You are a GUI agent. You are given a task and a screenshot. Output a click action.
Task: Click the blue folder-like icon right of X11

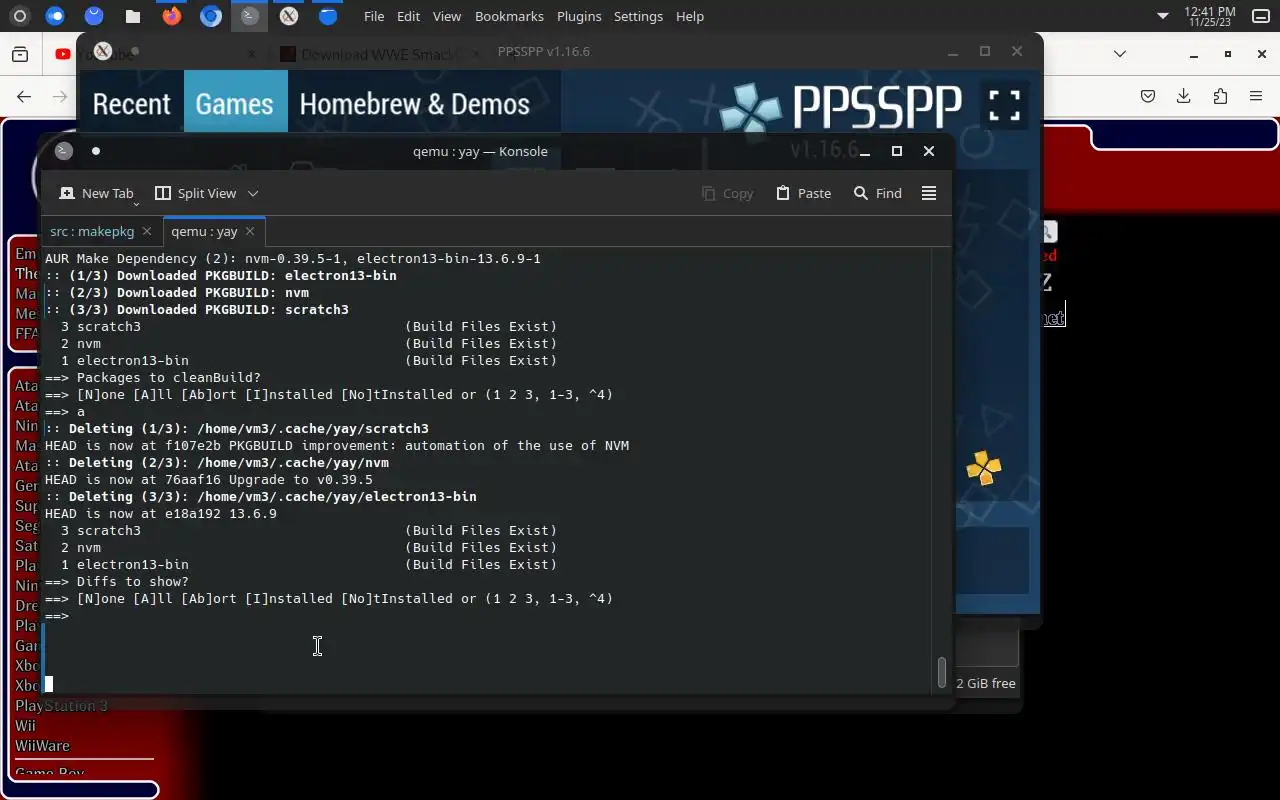tap(327, 16)
